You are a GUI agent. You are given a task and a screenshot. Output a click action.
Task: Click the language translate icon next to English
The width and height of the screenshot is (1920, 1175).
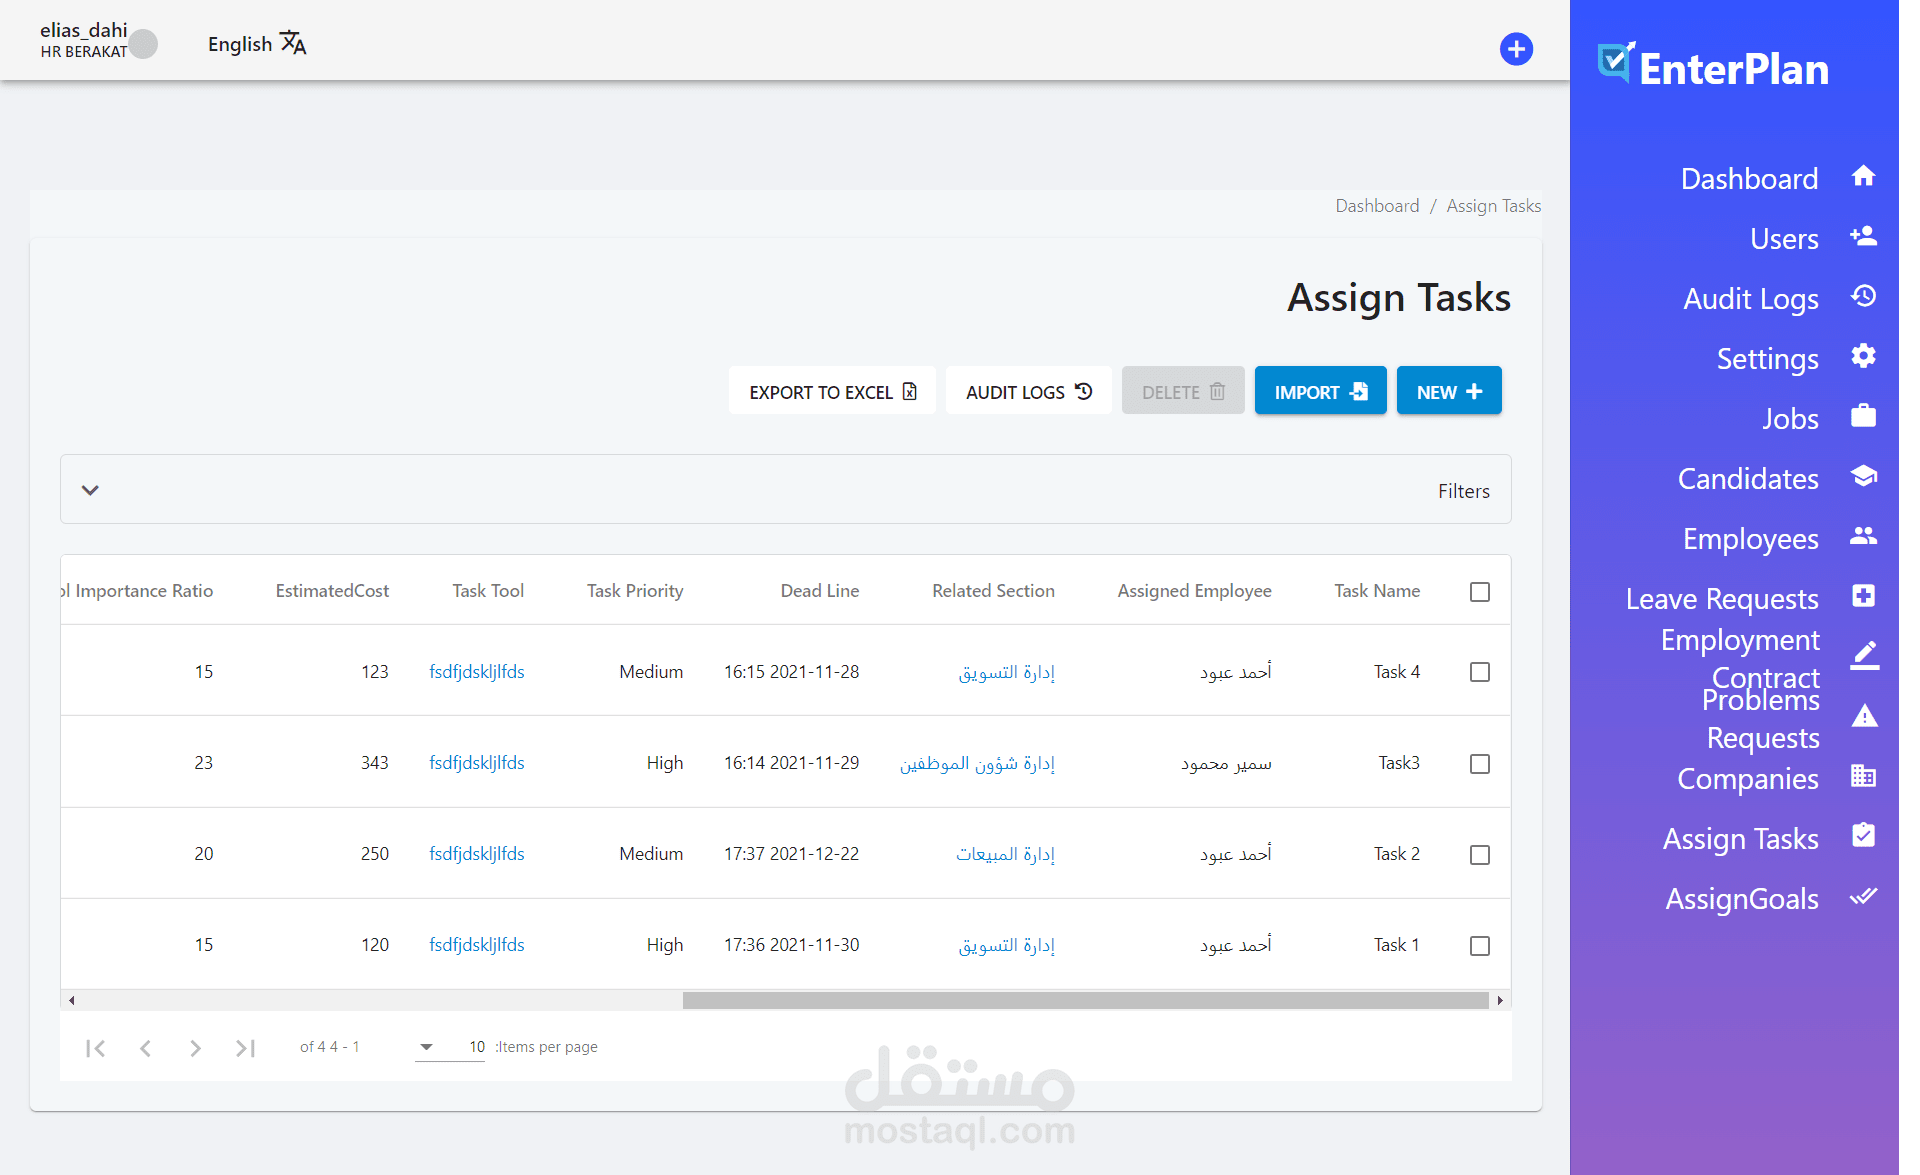[293, 43]
